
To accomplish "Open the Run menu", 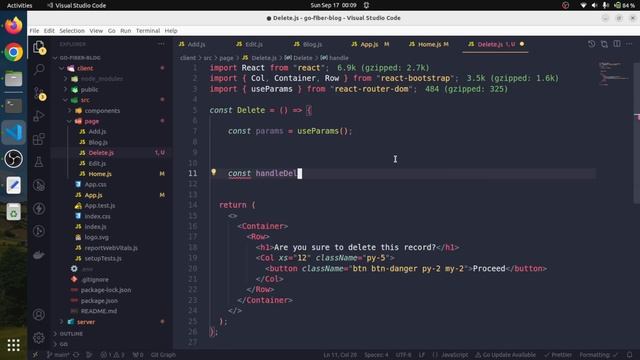I will (125, 31).
